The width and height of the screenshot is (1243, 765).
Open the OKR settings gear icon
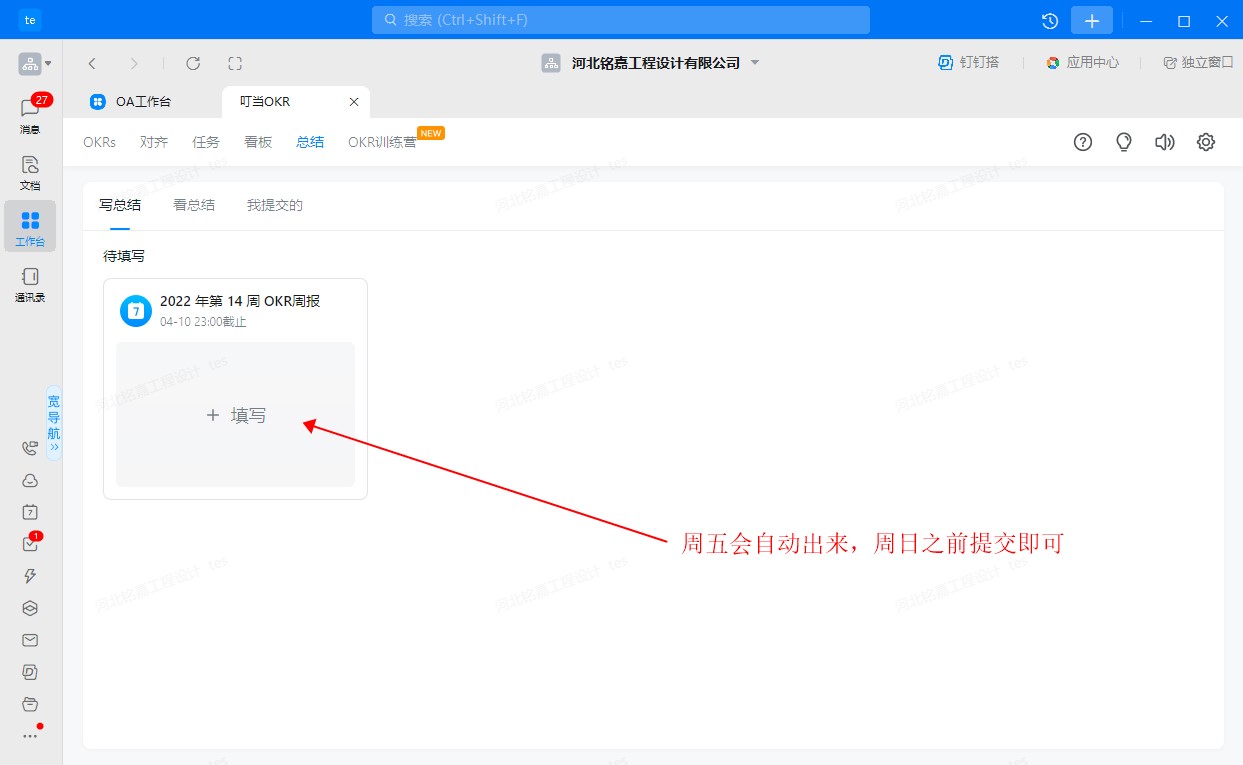[x=1206, y=142]
